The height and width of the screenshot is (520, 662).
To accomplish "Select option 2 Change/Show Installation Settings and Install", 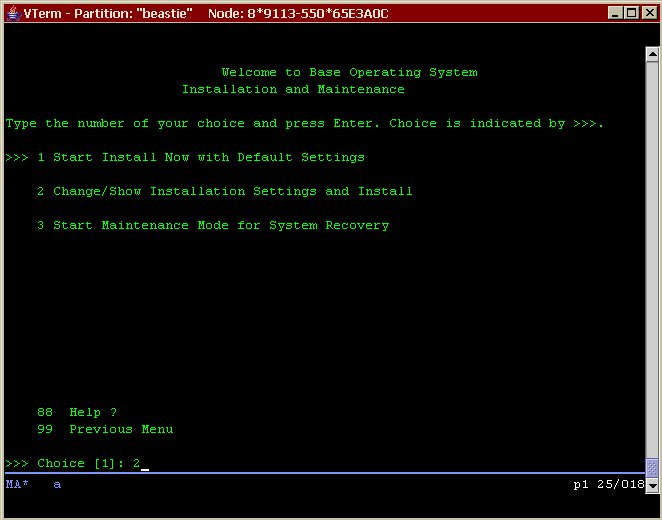I will [x=224, y=192].
